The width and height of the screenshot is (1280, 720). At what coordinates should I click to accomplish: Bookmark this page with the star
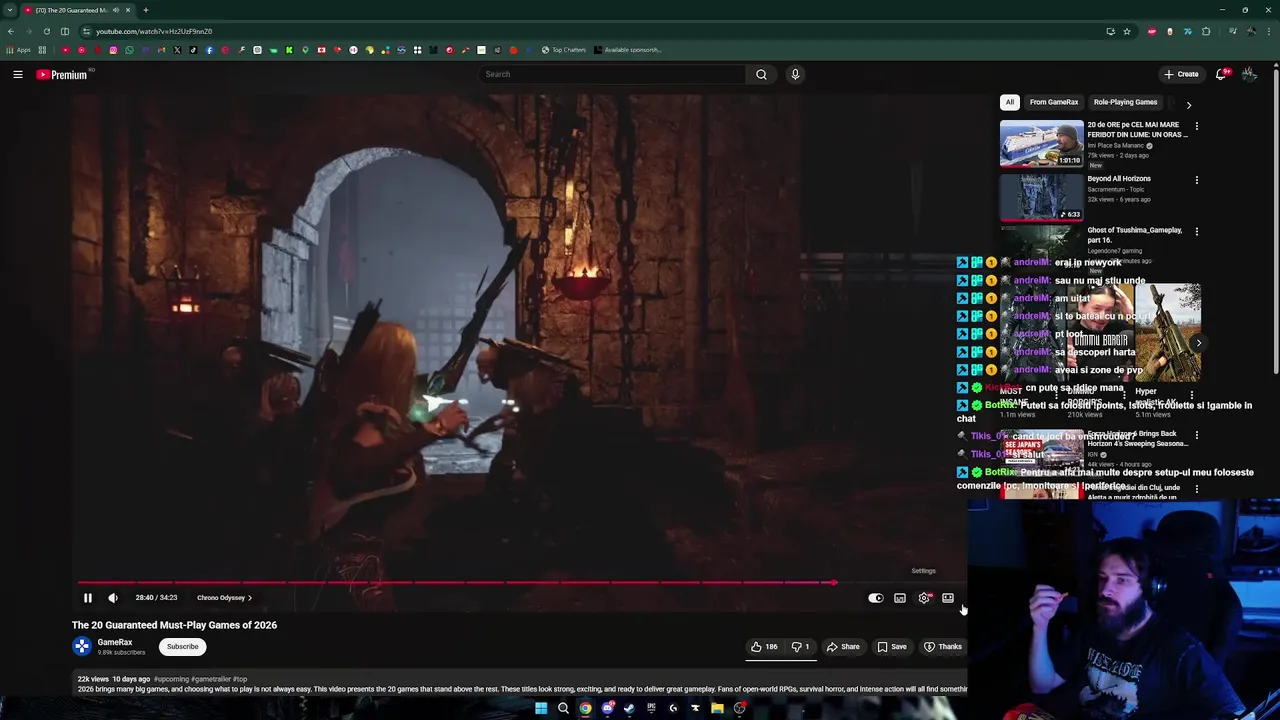pos(1127,31)
